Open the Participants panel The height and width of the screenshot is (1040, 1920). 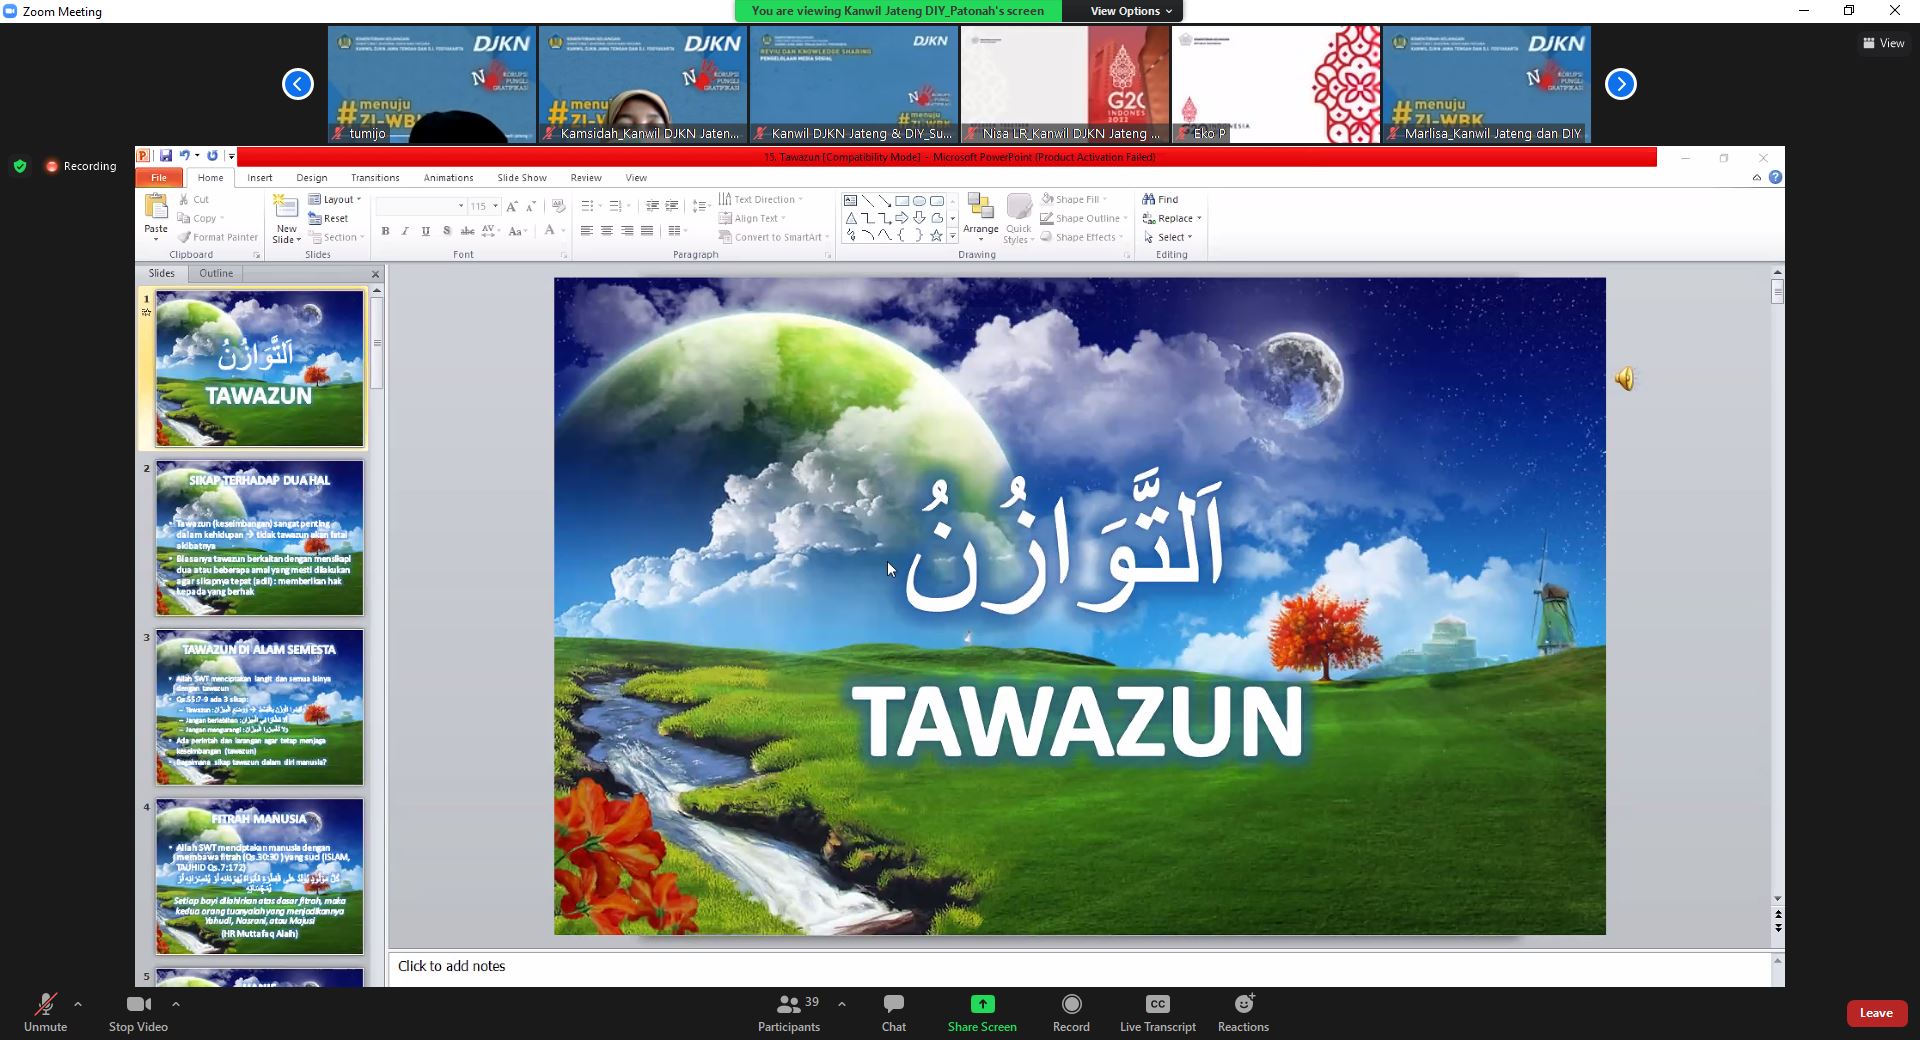(789, 1005)
